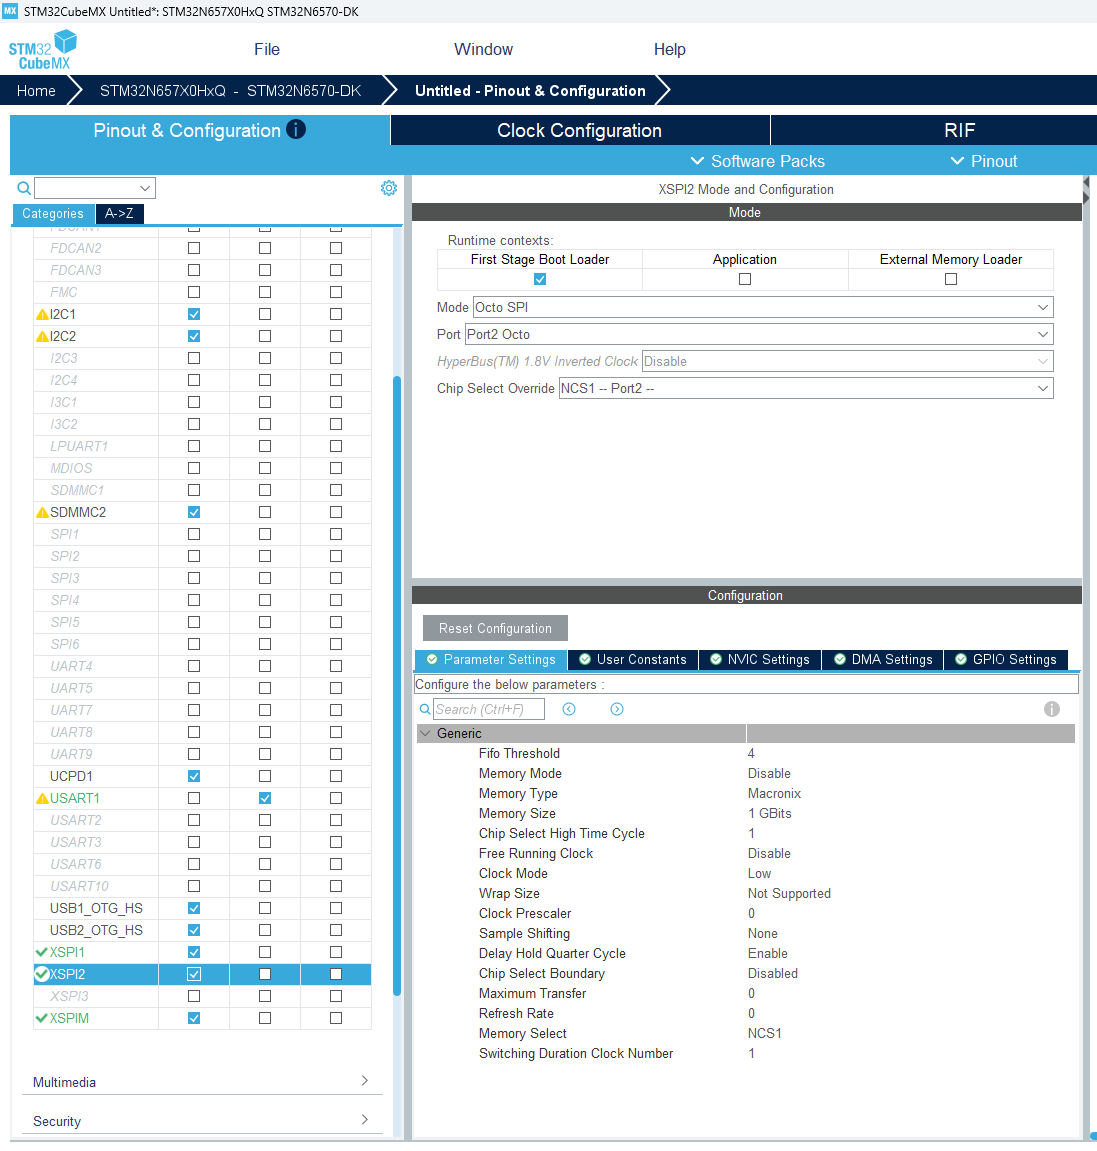The width and height of the screenshot is (1097, 1151).
Task: Open the NVIC Settings tab
Action: (x=760, y=659)
